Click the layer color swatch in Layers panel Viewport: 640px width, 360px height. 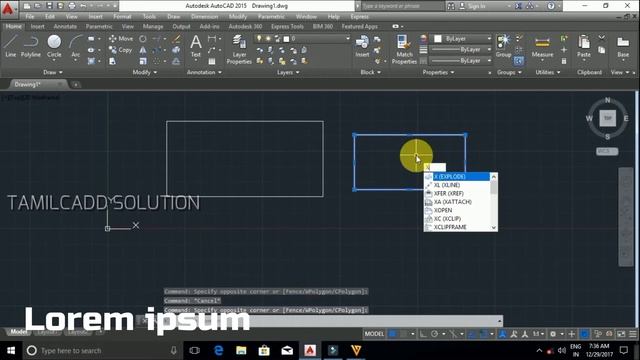point(287,39)
